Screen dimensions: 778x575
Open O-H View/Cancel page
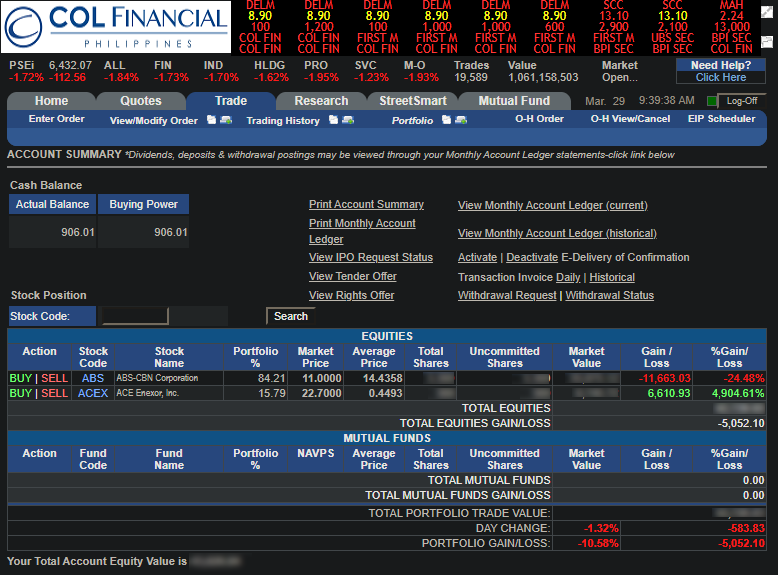click(630, 119)
